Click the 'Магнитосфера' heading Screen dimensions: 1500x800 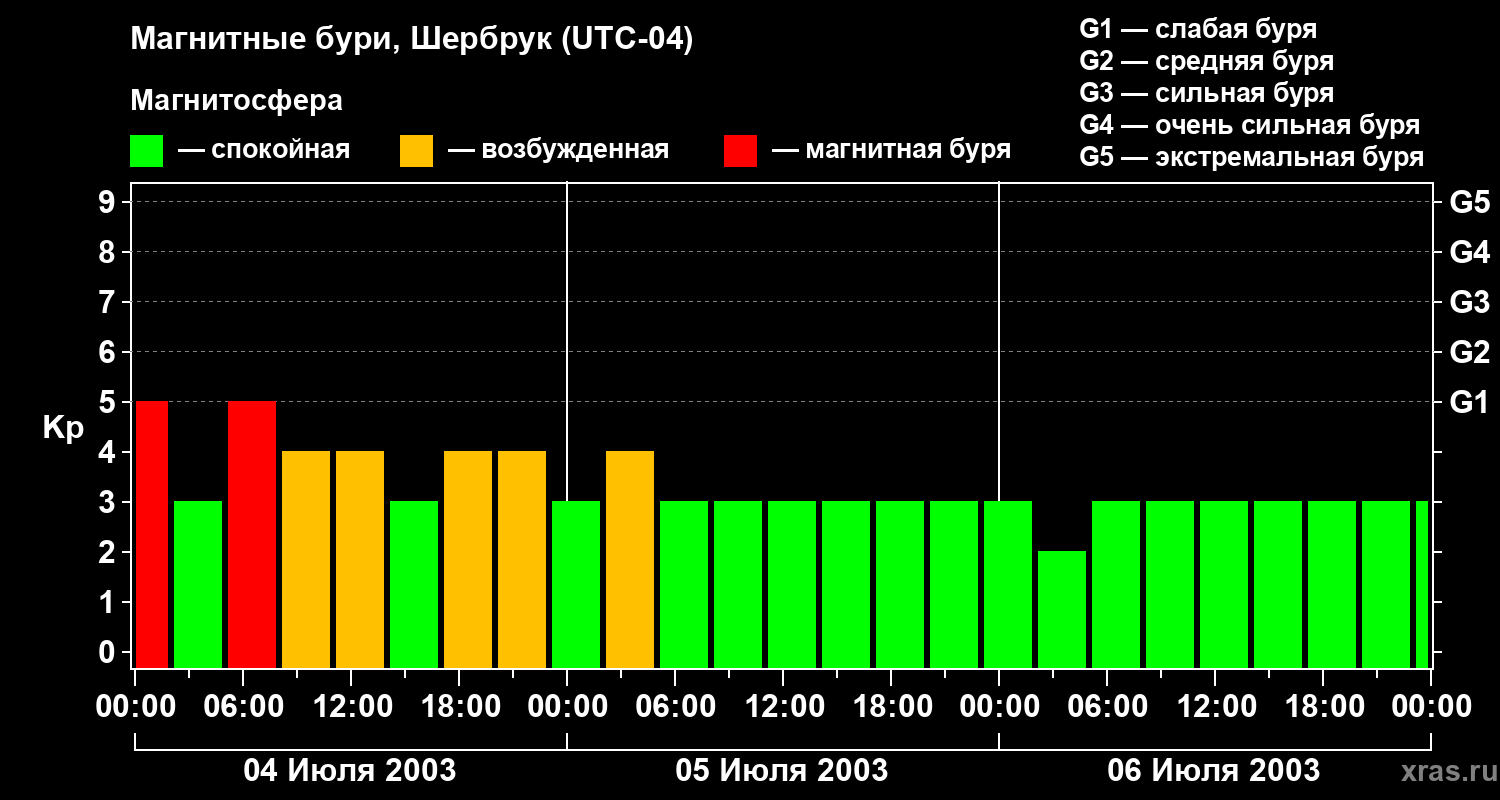tap(237, 101)
